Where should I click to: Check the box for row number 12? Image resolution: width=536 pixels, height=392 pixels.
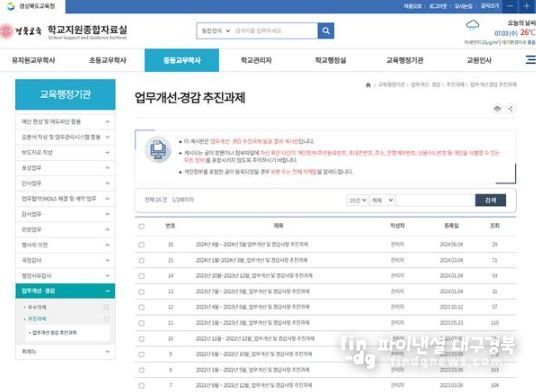[142, 307]
